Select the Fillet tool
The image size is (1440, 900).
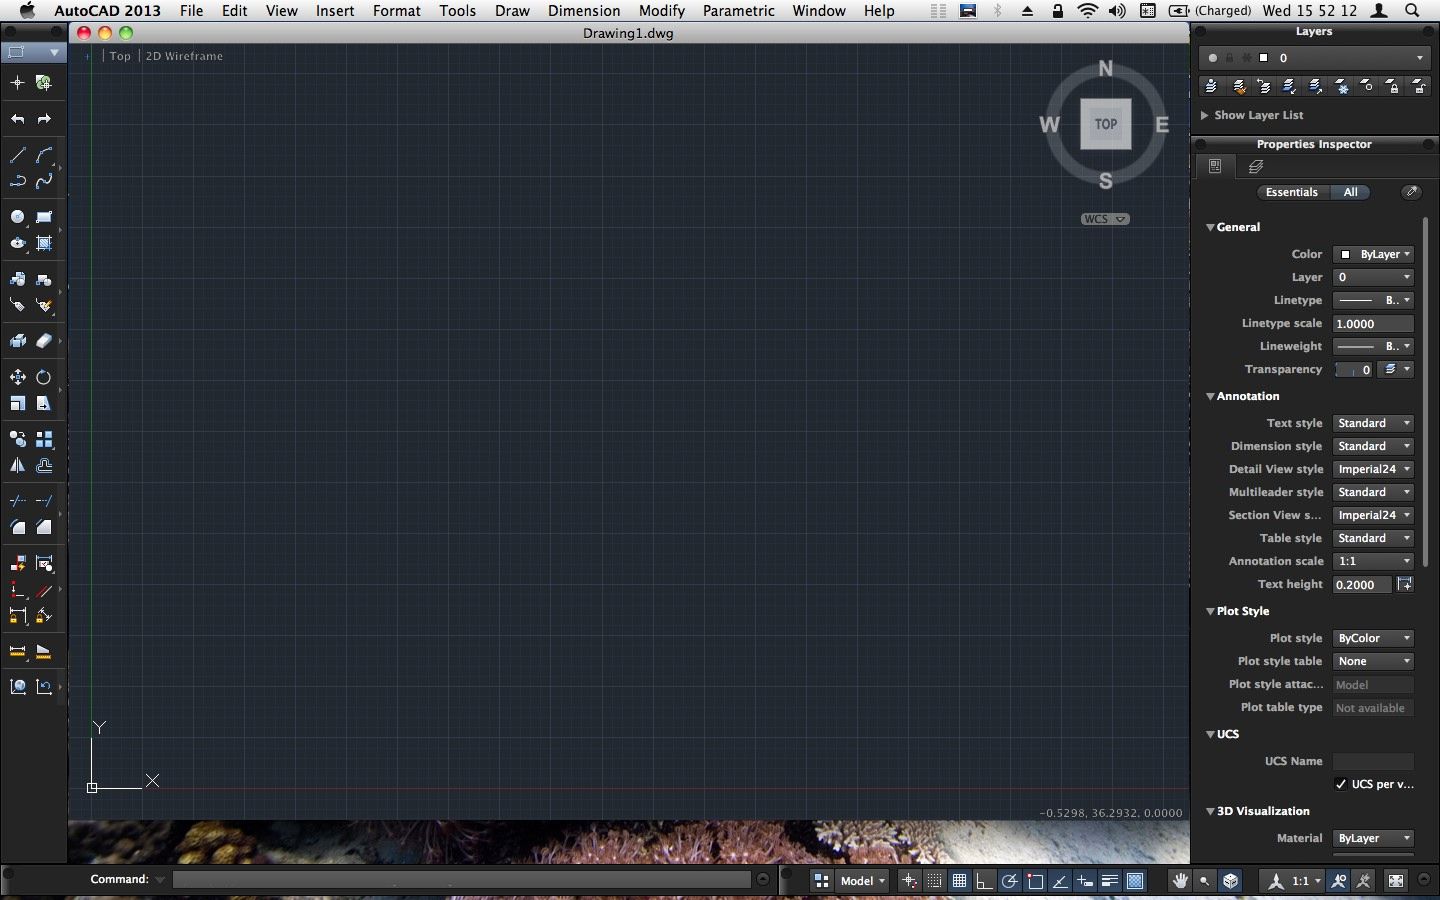(17, 527)
